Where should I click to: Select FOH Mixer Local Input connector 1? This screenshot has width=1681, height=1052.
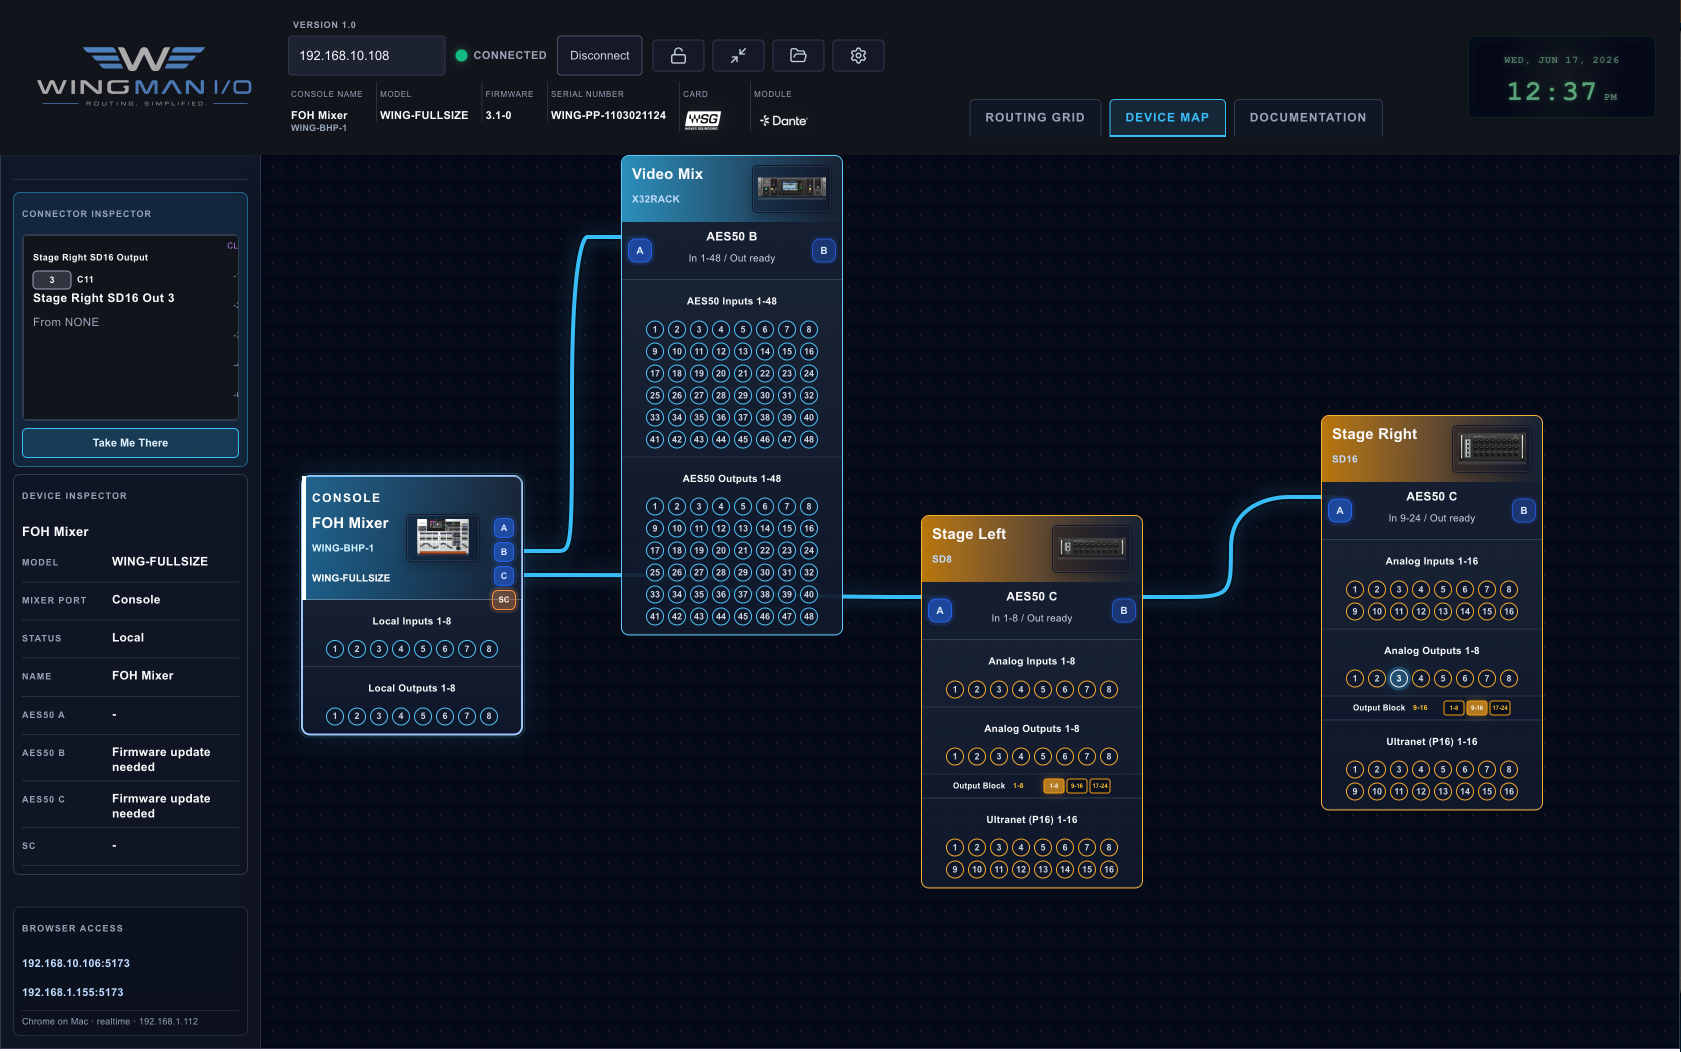click(335, 649)
